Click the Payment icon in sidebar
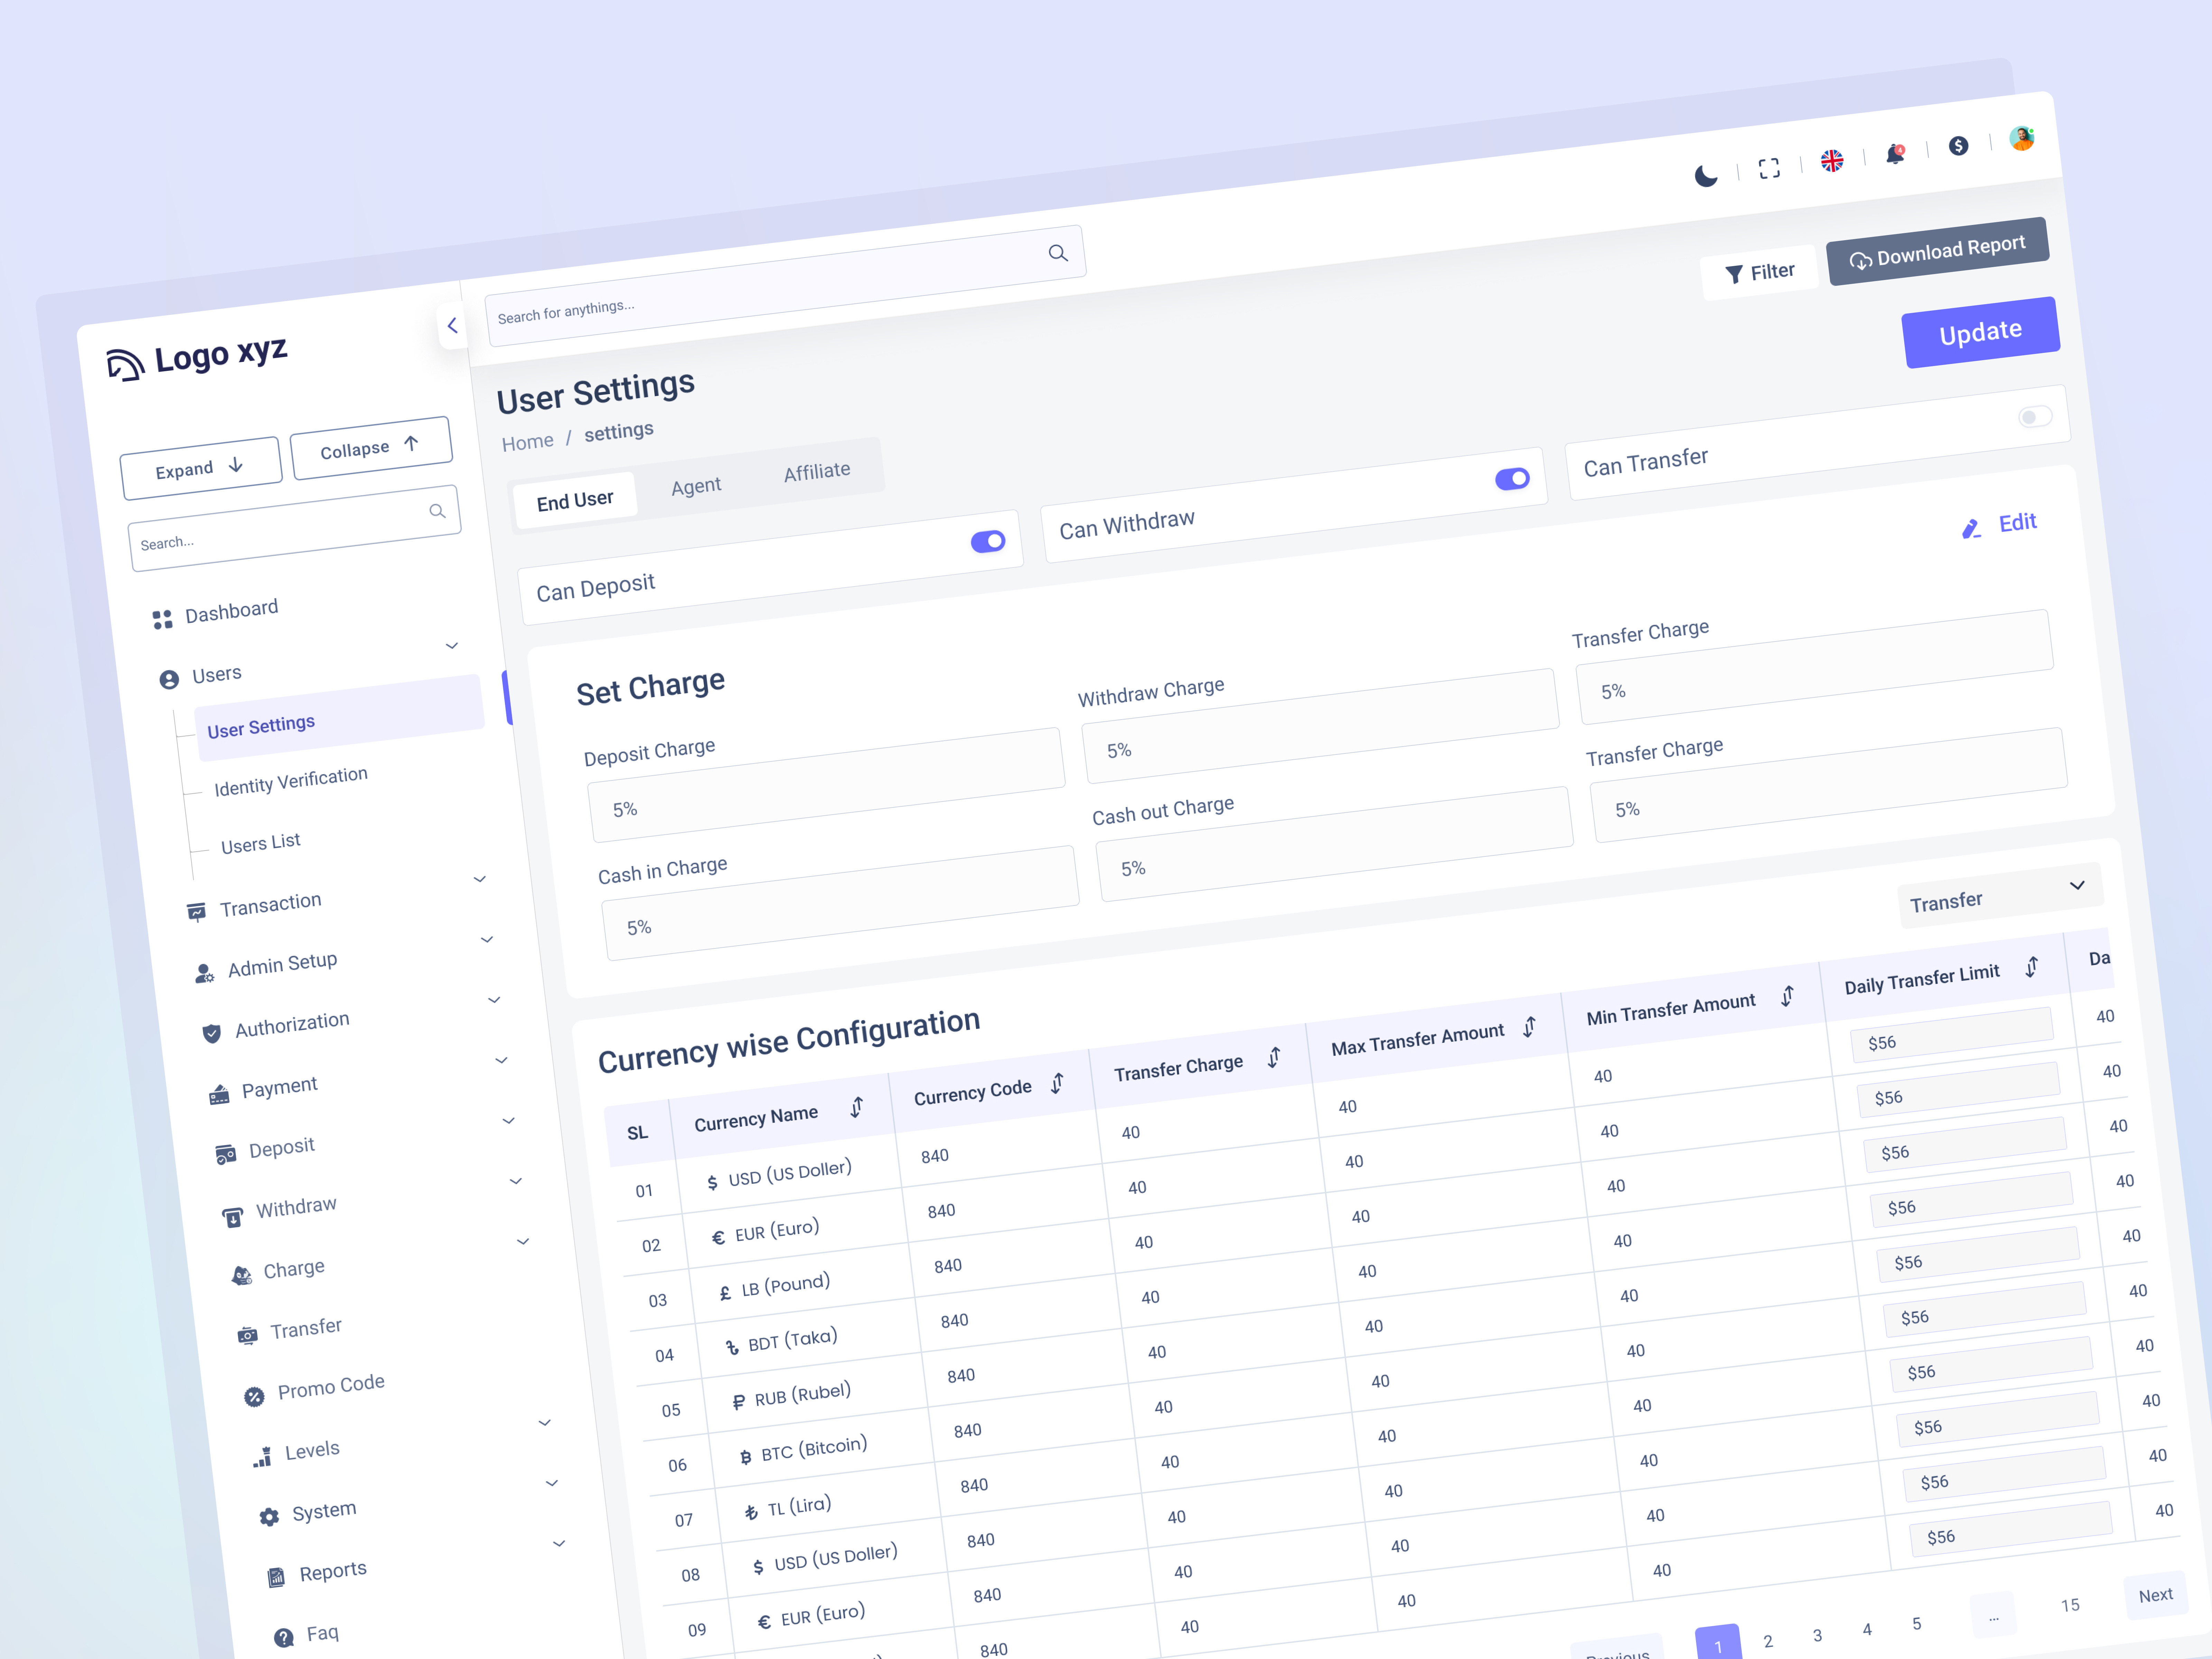2212x1659 pixels. [219, 1095]
